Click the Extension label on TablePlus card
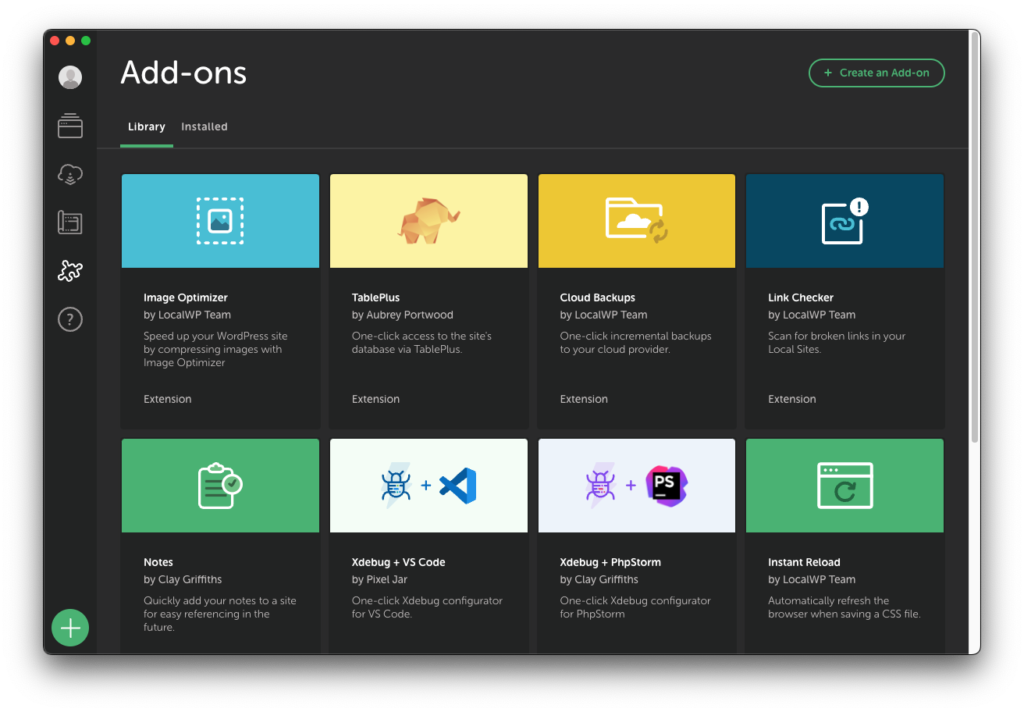 [376, 399]
